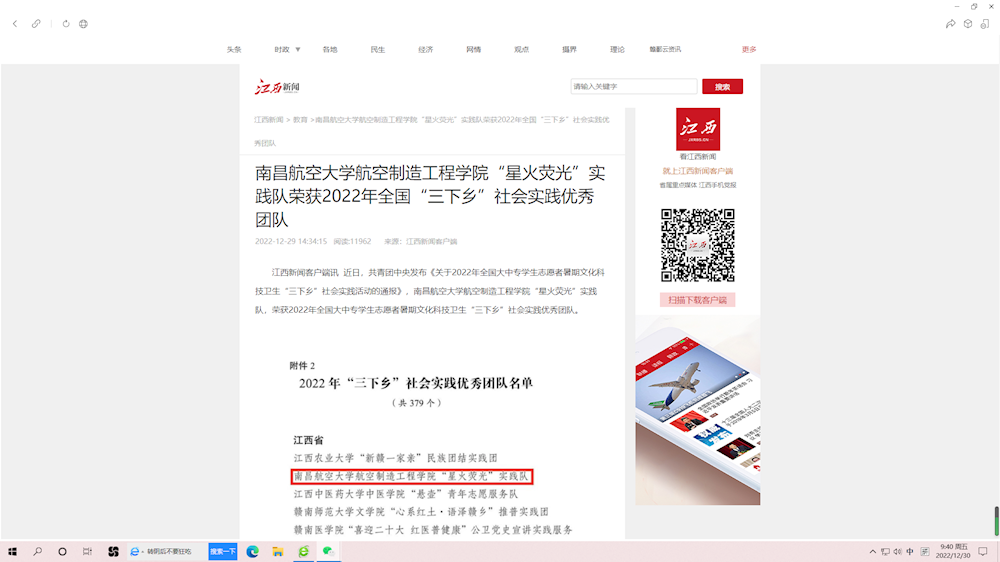This screenshot has width=1000, height=562.
Task: Click the 搜索一下 taskbar button
Action: (x=223, y=551)
